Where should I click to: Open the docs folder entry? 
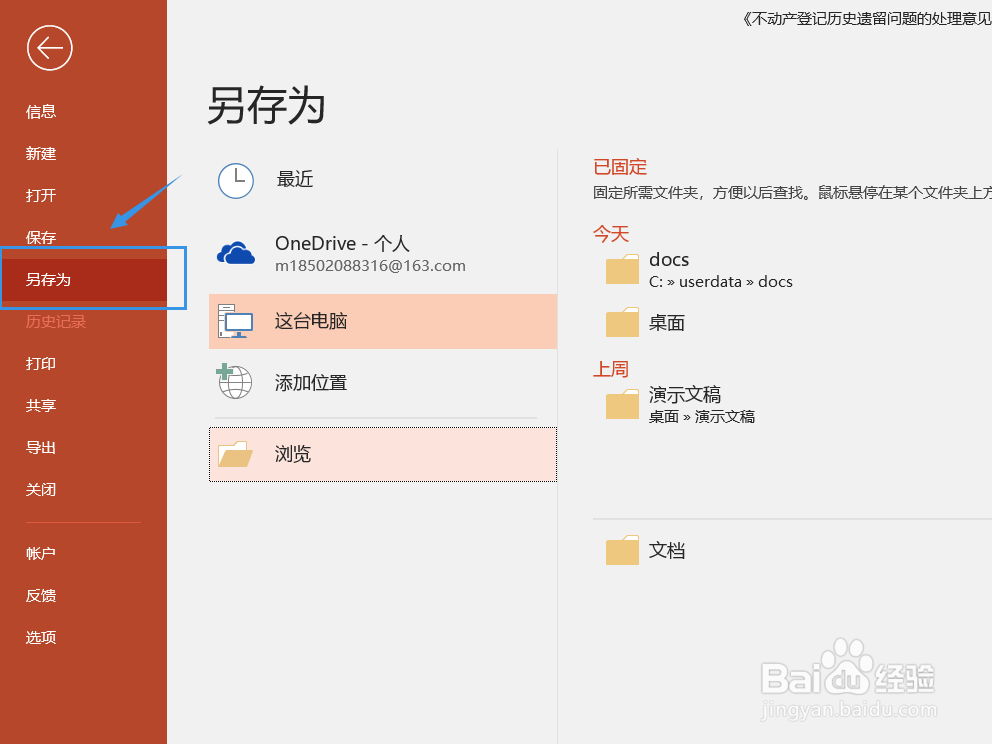[x=669, y=260]
